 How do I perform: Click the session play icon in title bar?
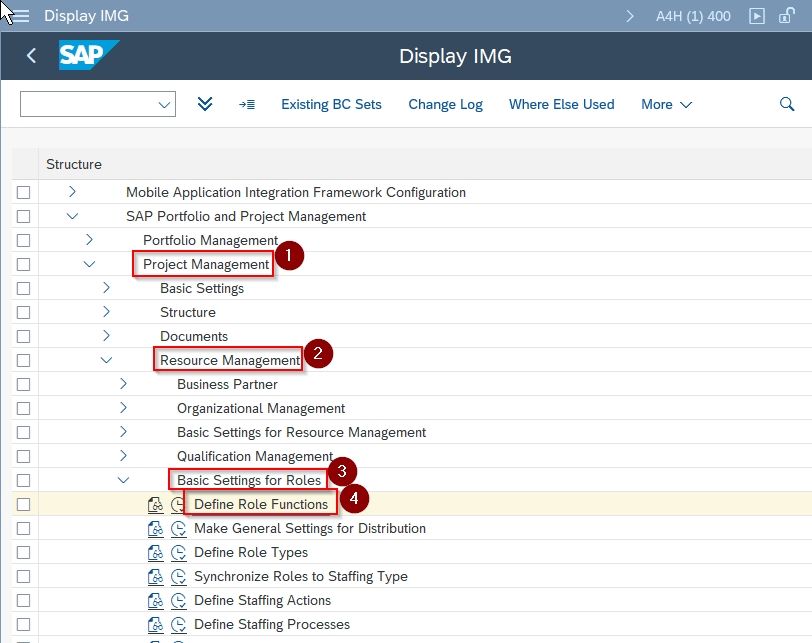757,16
